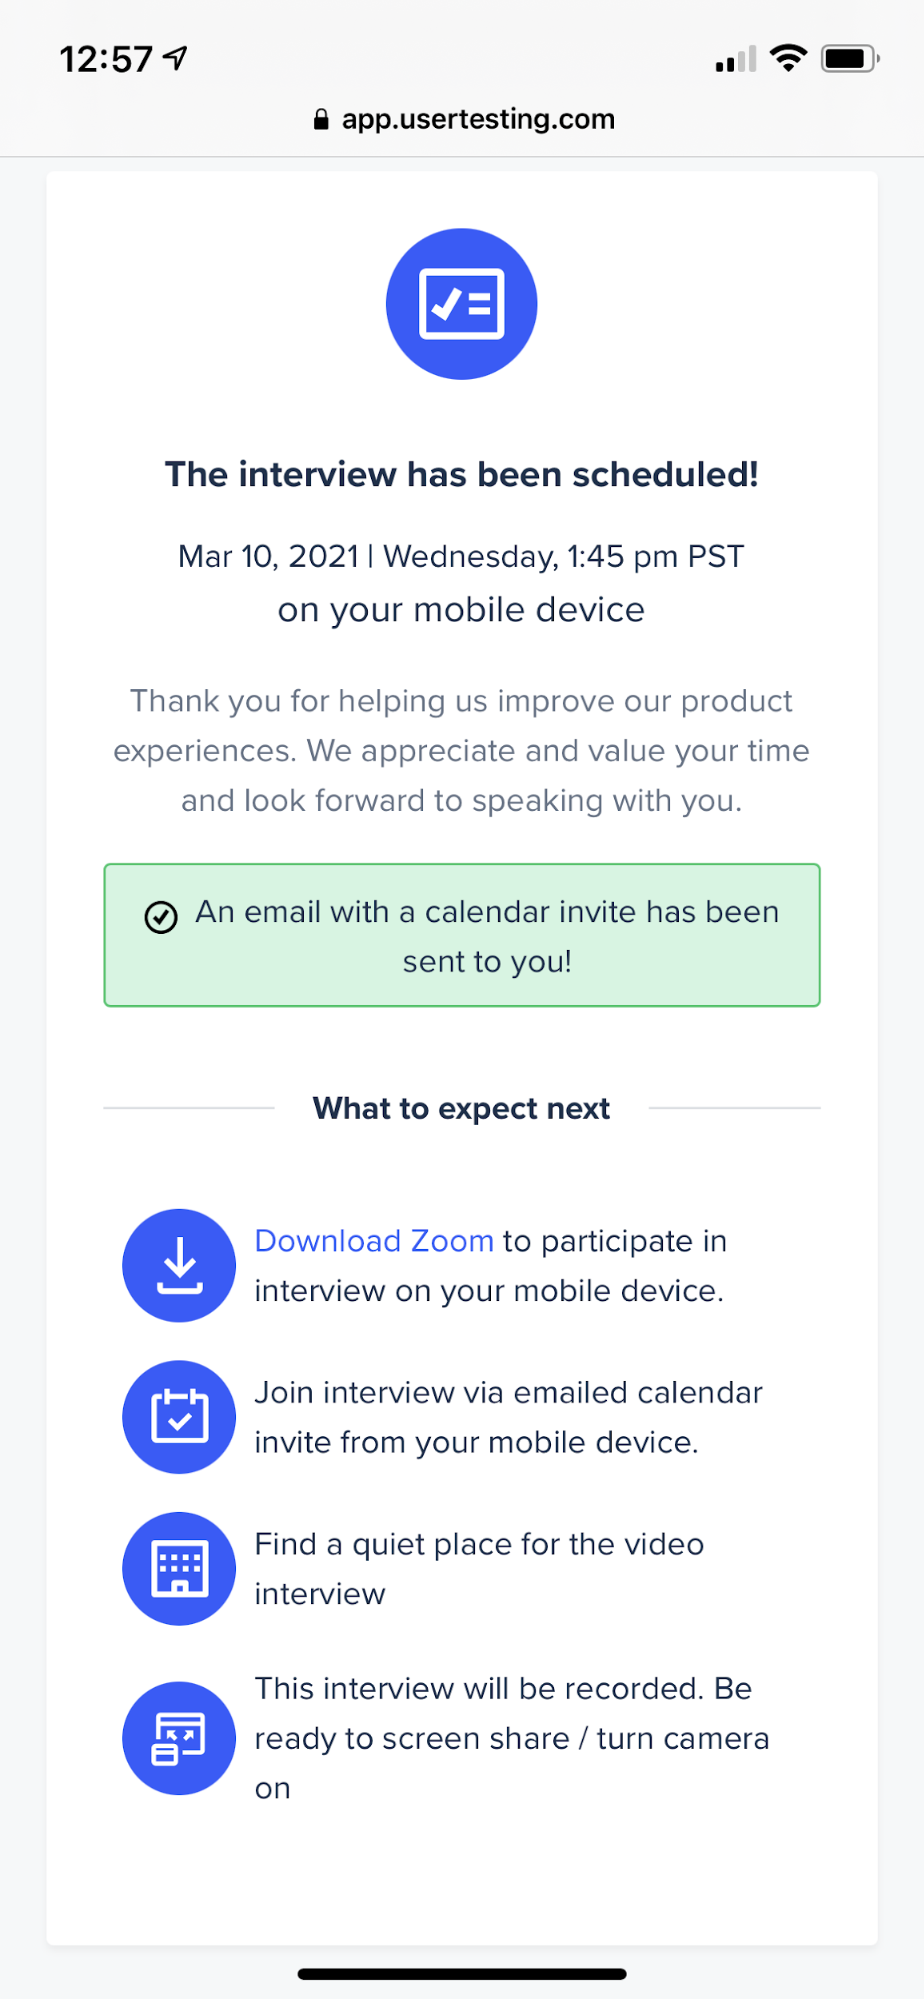The width and height of the screenshot is (924, 1999).
Task: Tap the interview has been scheduled heading
Action: pyautogui.click(x=462, y=474)
